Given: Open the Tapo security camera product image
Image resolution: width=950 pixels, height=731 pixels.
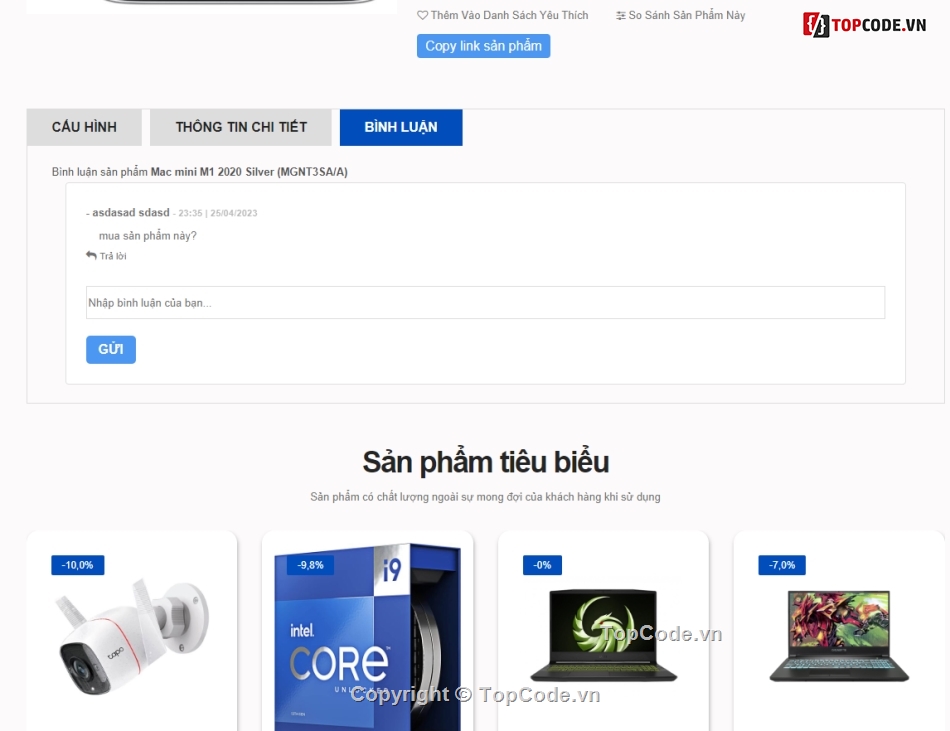Looking at the screenshot, I should tap(132, 636).
